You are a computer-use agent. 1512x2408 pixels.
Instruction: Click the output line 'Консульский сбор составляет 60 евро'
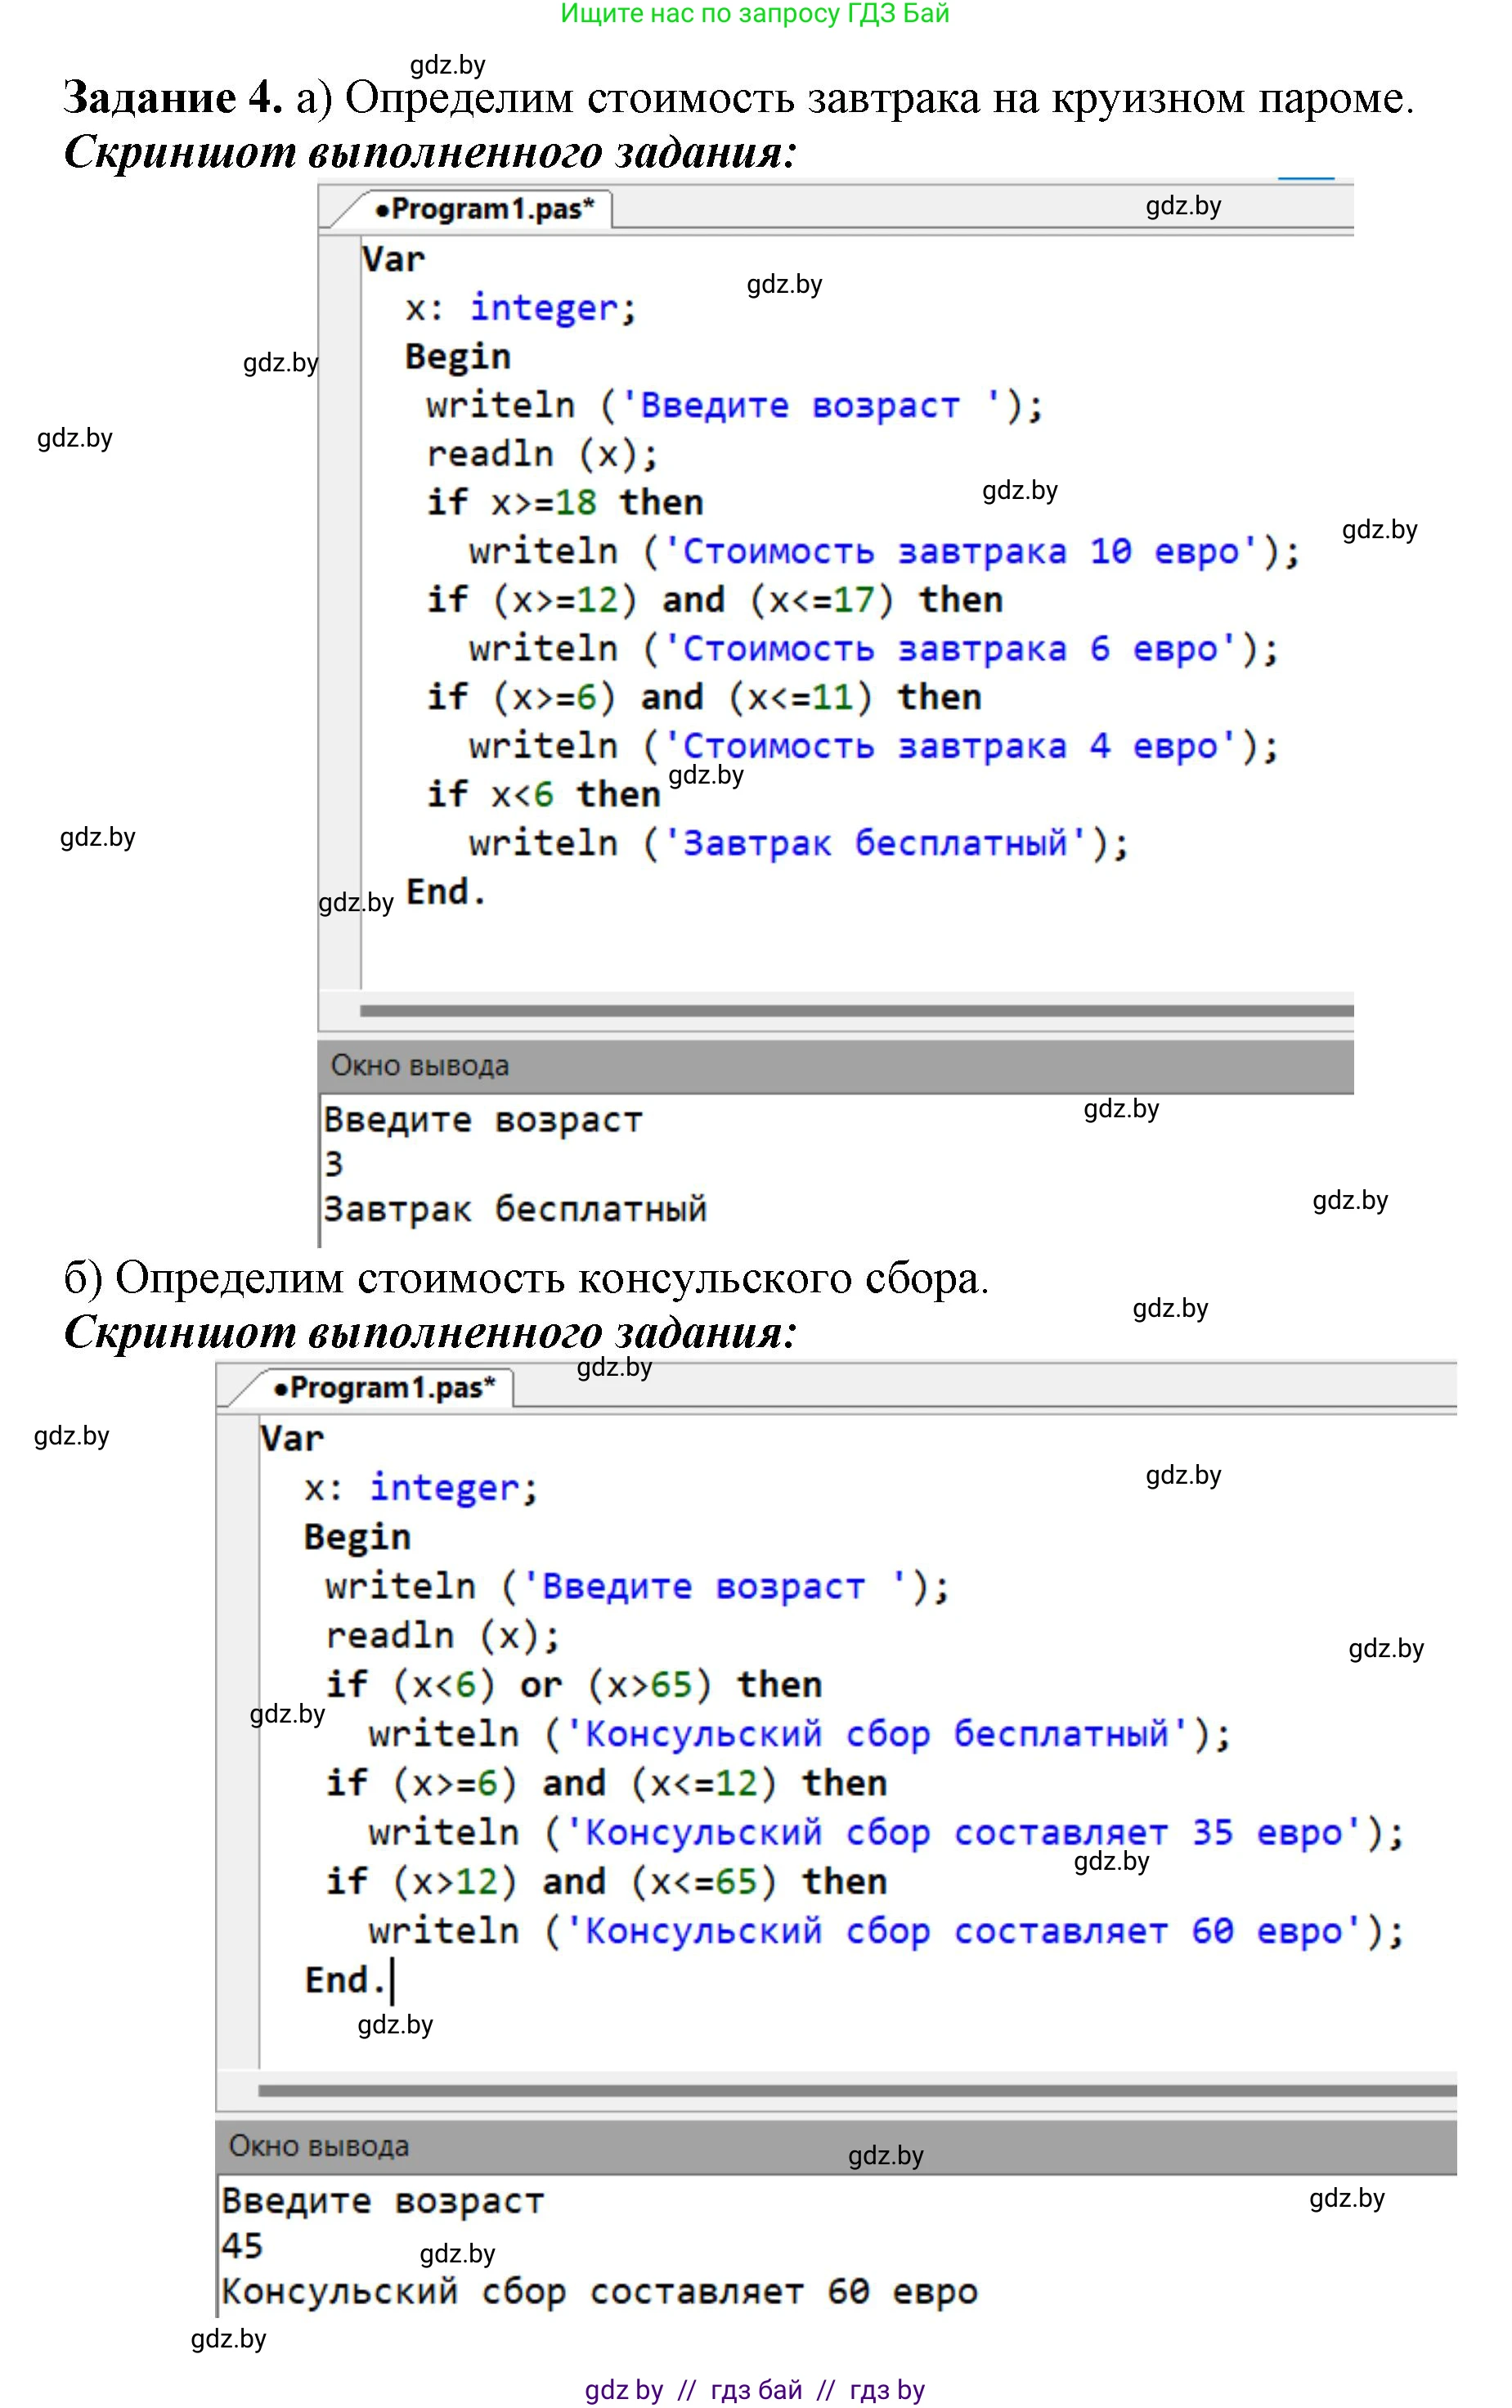598,2291
